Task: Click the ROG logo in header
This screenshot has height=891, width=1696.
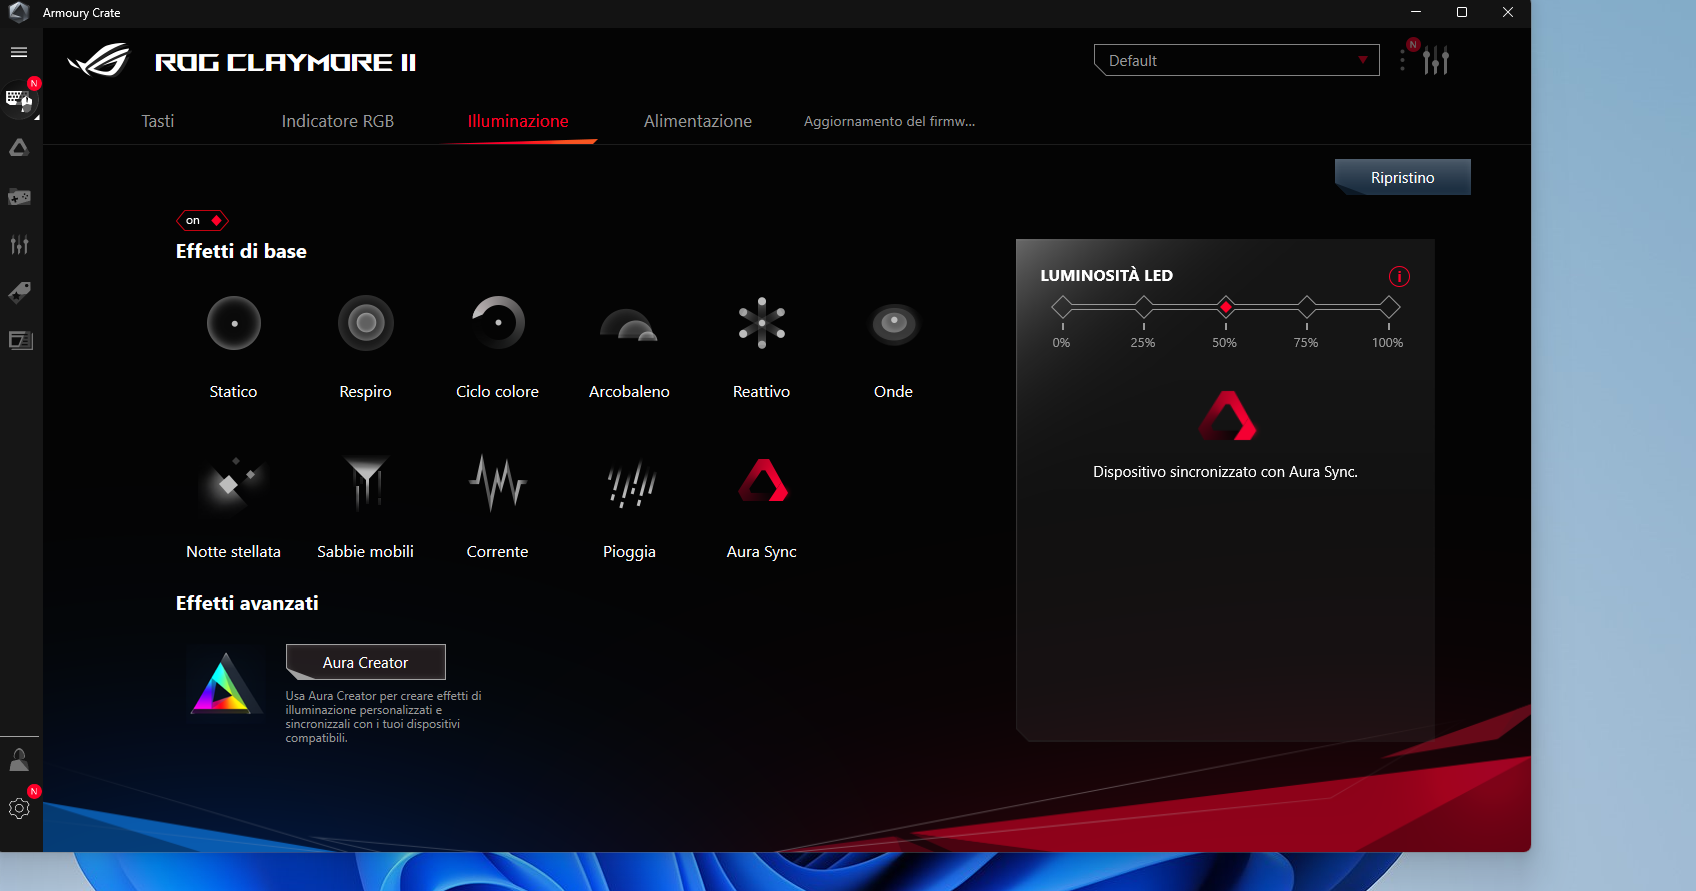Action: click(99, 61)
